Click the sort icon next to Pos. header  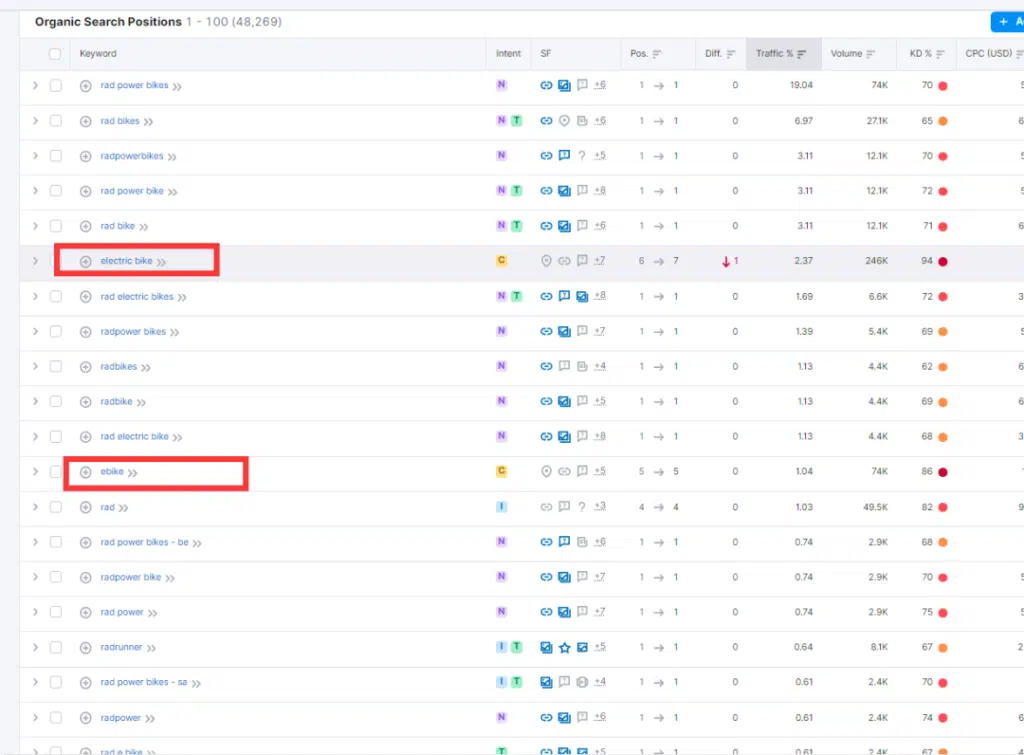tap(657, 54)
